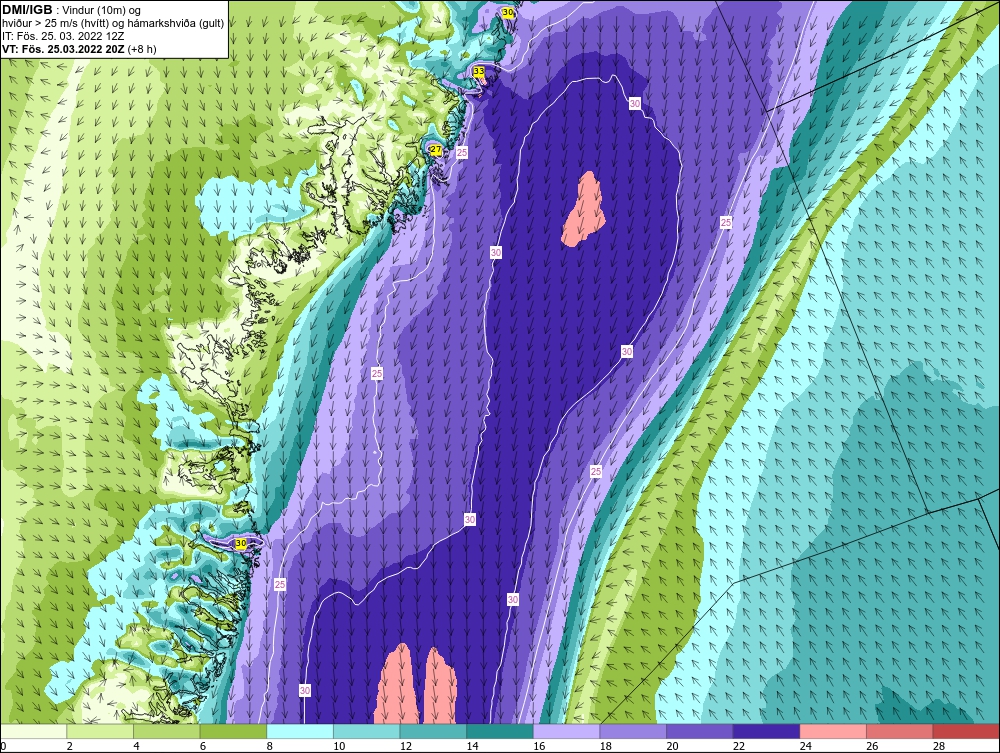Pick the legend scale value "20"

point(672,746)
